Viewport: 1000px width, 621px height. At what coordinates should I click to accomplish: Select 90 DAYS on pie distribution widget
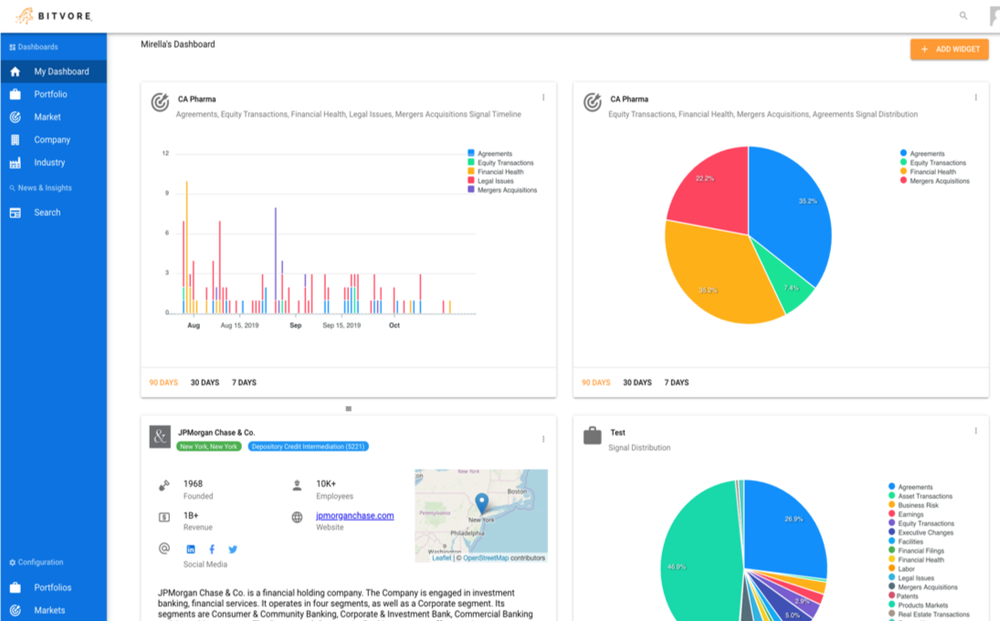coord(596,383)
